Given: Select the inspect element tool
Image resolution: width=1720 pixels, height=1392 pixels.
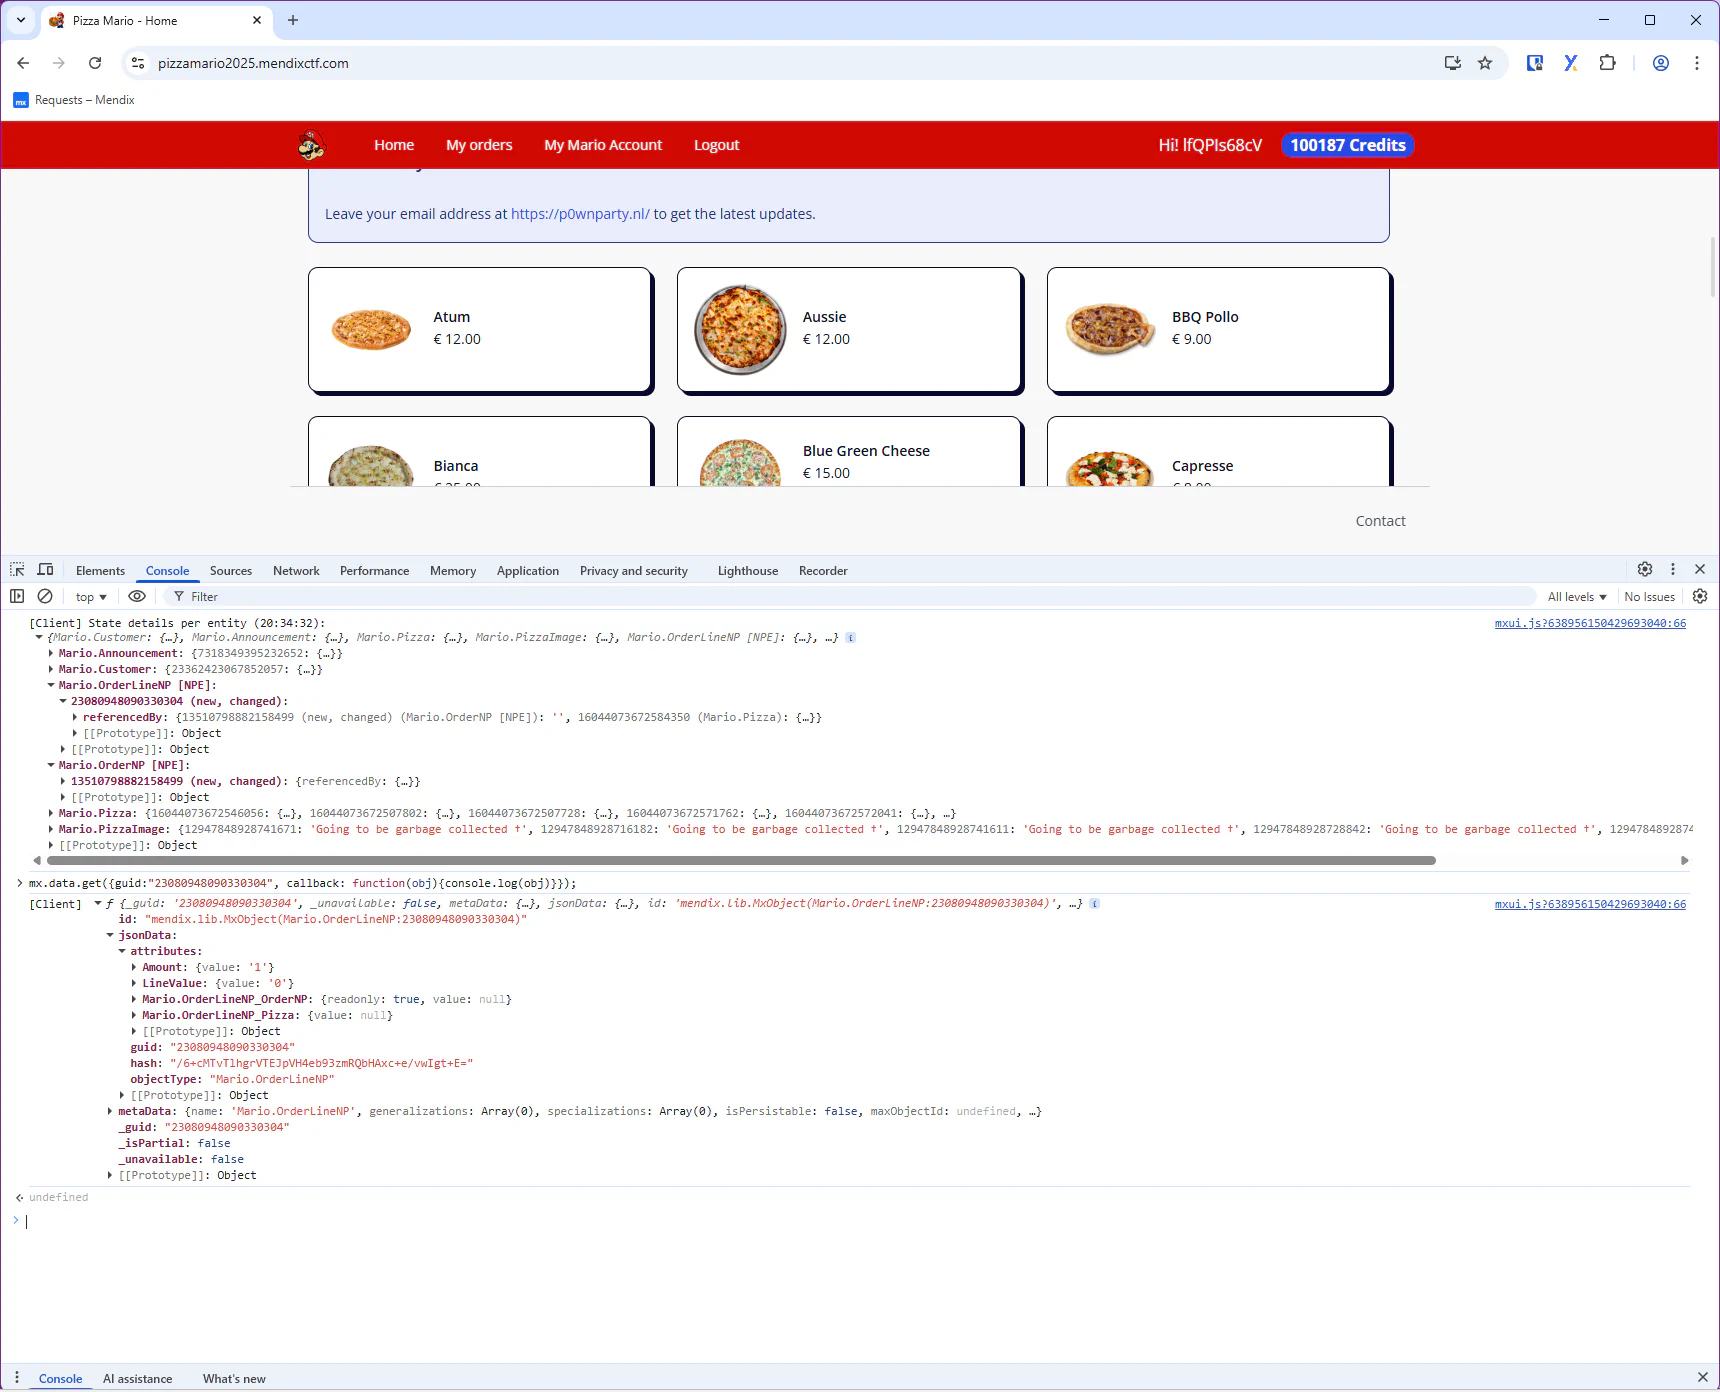Looking at the screenshot, I should [x=16, y=570].
